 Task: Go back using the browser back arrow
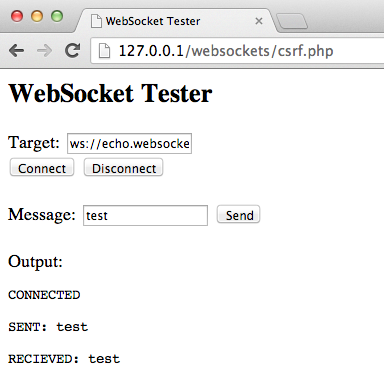[x=17, y=51]
